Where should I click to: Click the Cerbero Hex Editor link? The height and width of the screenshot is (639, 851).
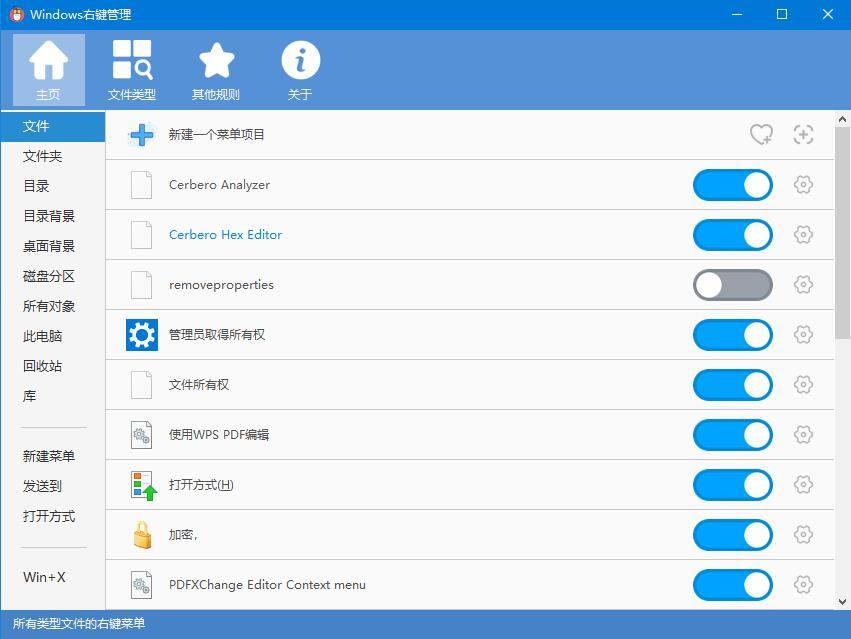click(223, 235)
